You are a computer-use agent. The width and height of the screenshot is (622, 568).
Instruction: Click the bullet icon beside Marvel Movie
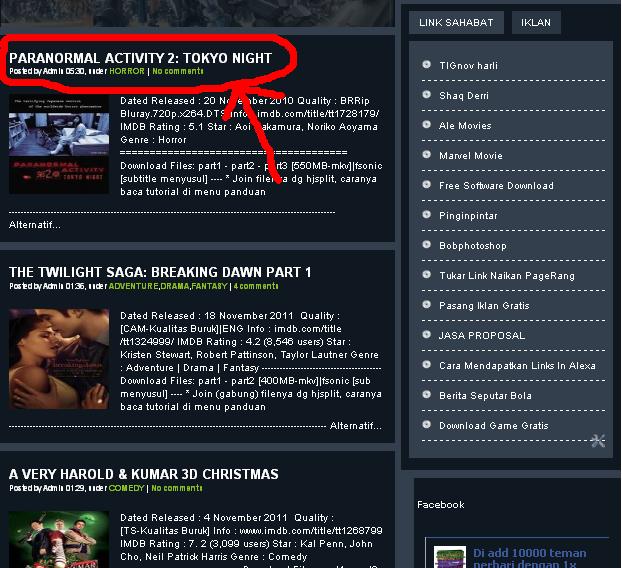[x=426, y=154]
